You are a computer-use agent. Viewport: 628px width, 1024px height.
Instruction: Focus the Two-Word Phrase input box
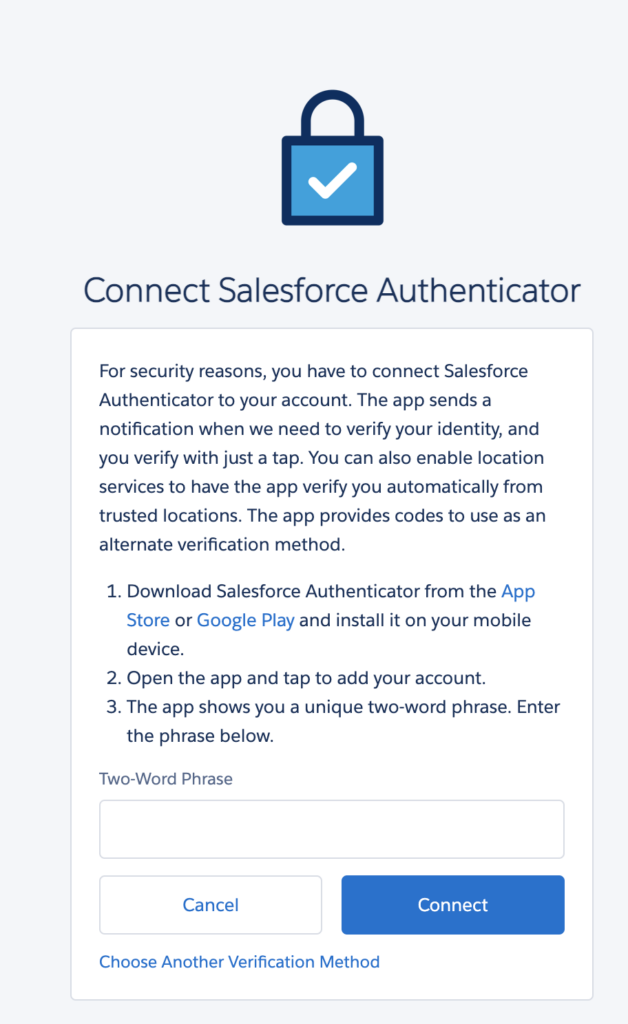point(332,829)
